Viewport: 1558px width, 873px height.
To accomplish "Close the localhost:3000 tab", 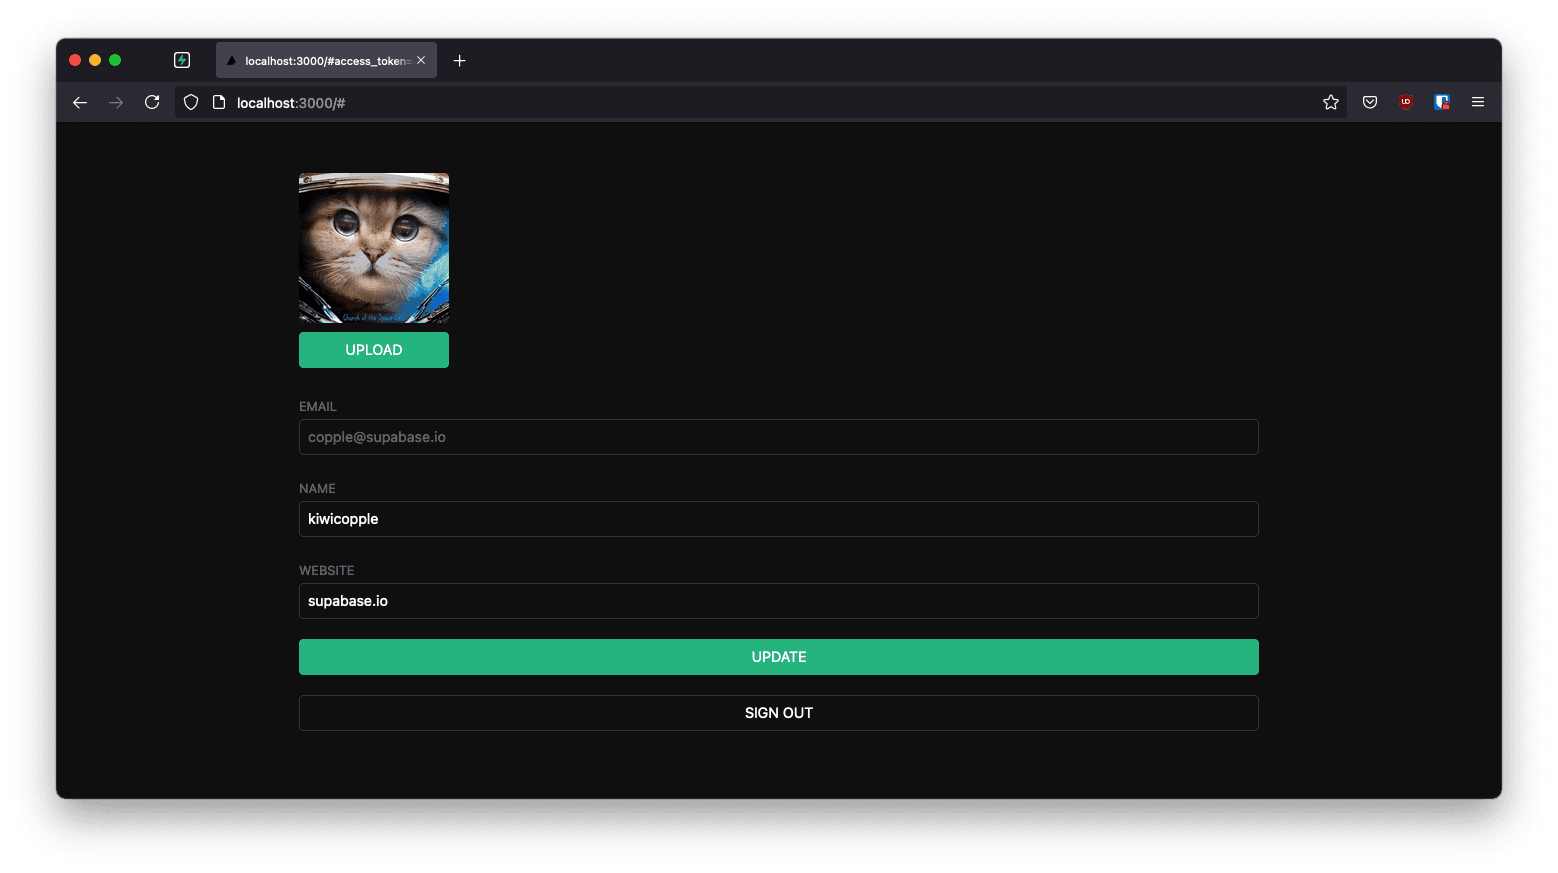I will click(x=421, y=61).
